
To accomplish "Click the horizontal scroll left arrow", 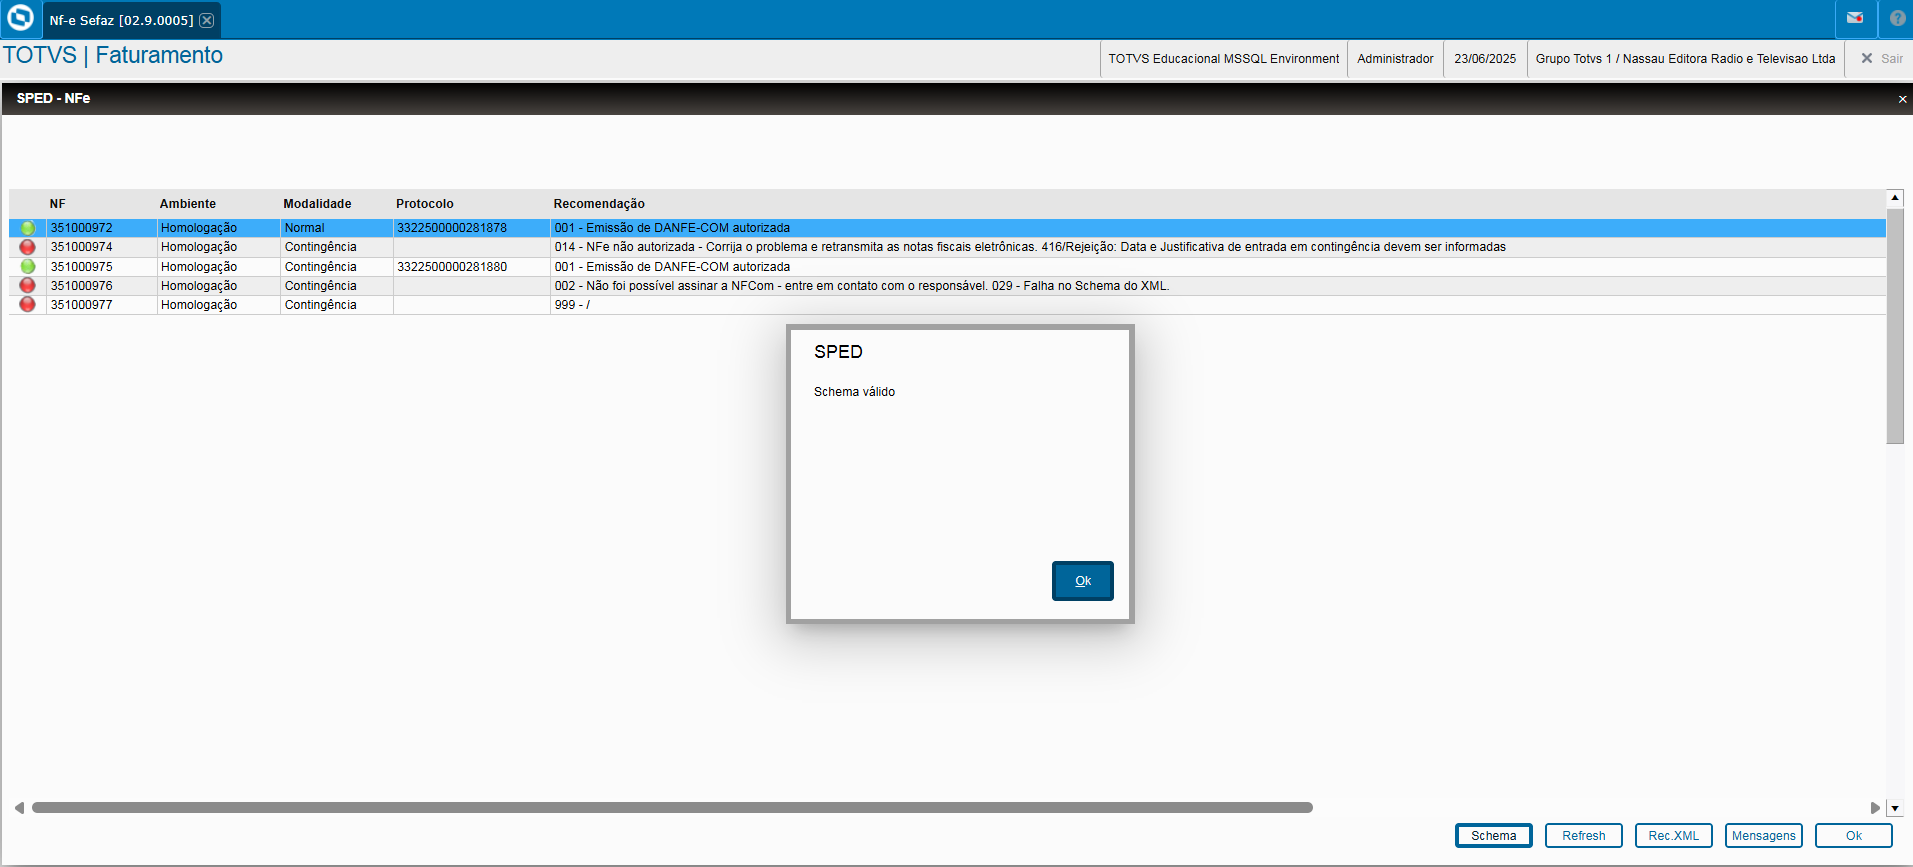I will coord(19,808).
